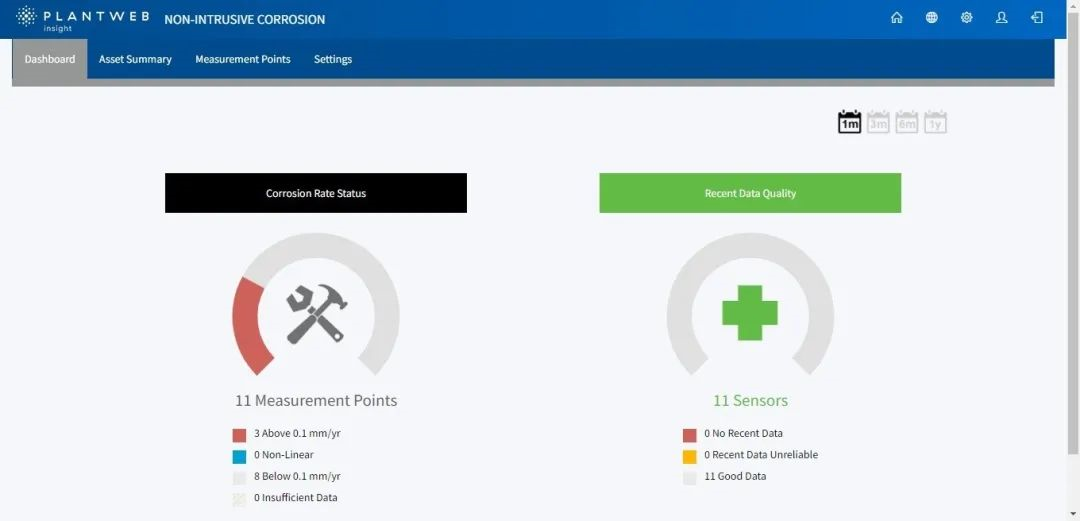Click the user account icon
Viewport: 1080px width, 521px height.
(x=1001, y=18)
